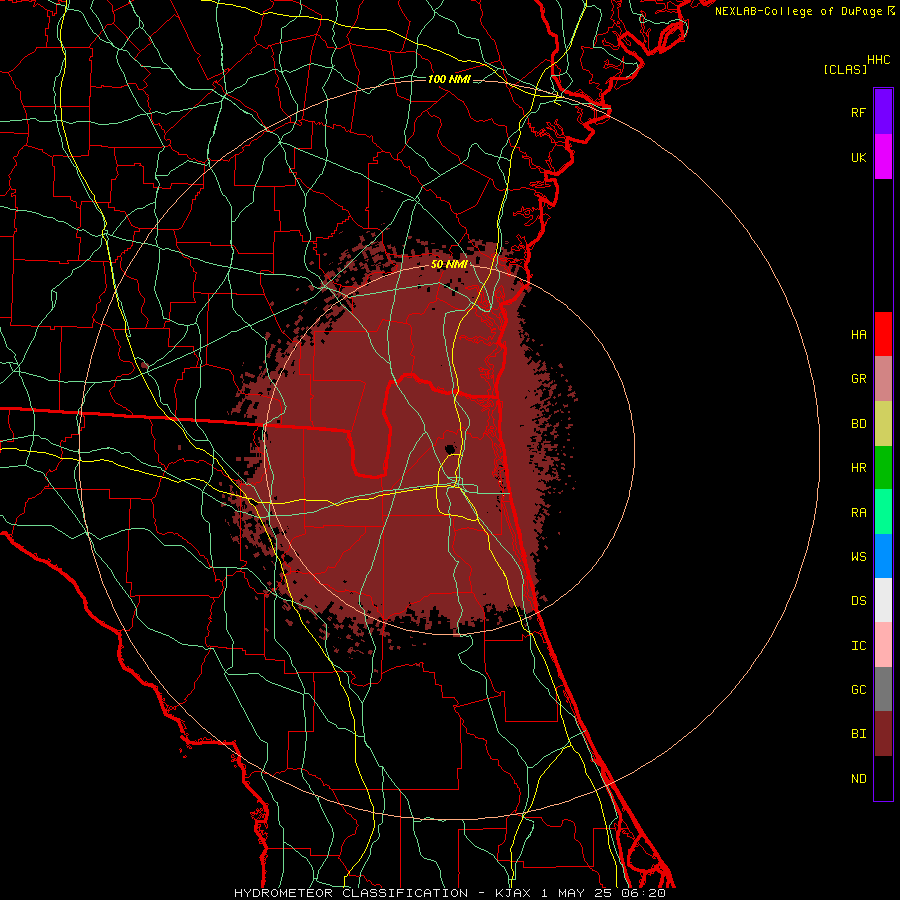This screenshot has width=900, height=900.
Task: Select the BD yellow legend swatch
Action: tap(883, 424)
